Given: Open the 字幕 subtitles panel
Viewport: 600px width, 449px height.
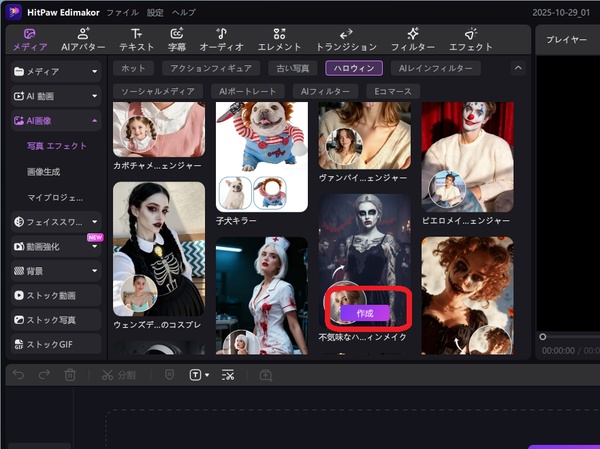Looking at the screenshot, I should pyautogui.click(x=178, y=39).
